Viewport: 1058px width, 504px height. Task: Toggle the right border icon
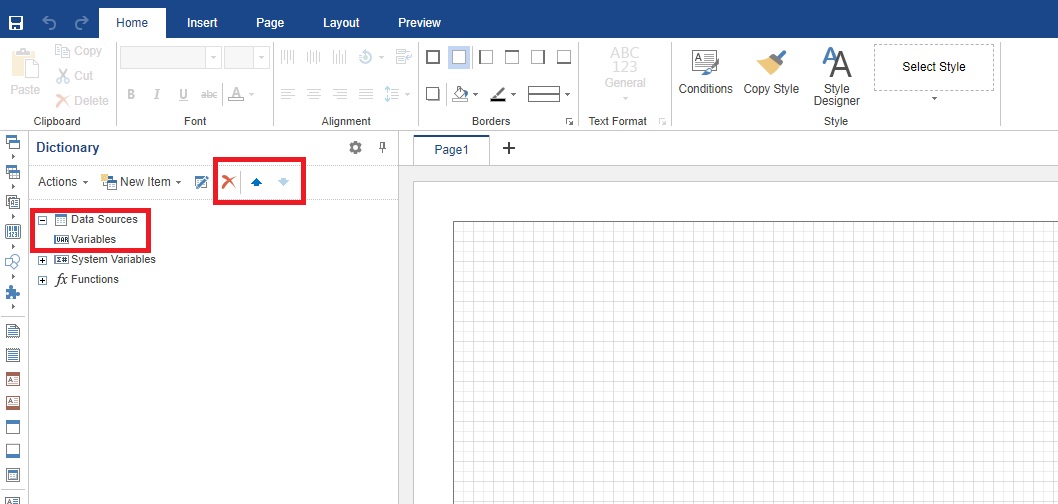tap(538, 57)
